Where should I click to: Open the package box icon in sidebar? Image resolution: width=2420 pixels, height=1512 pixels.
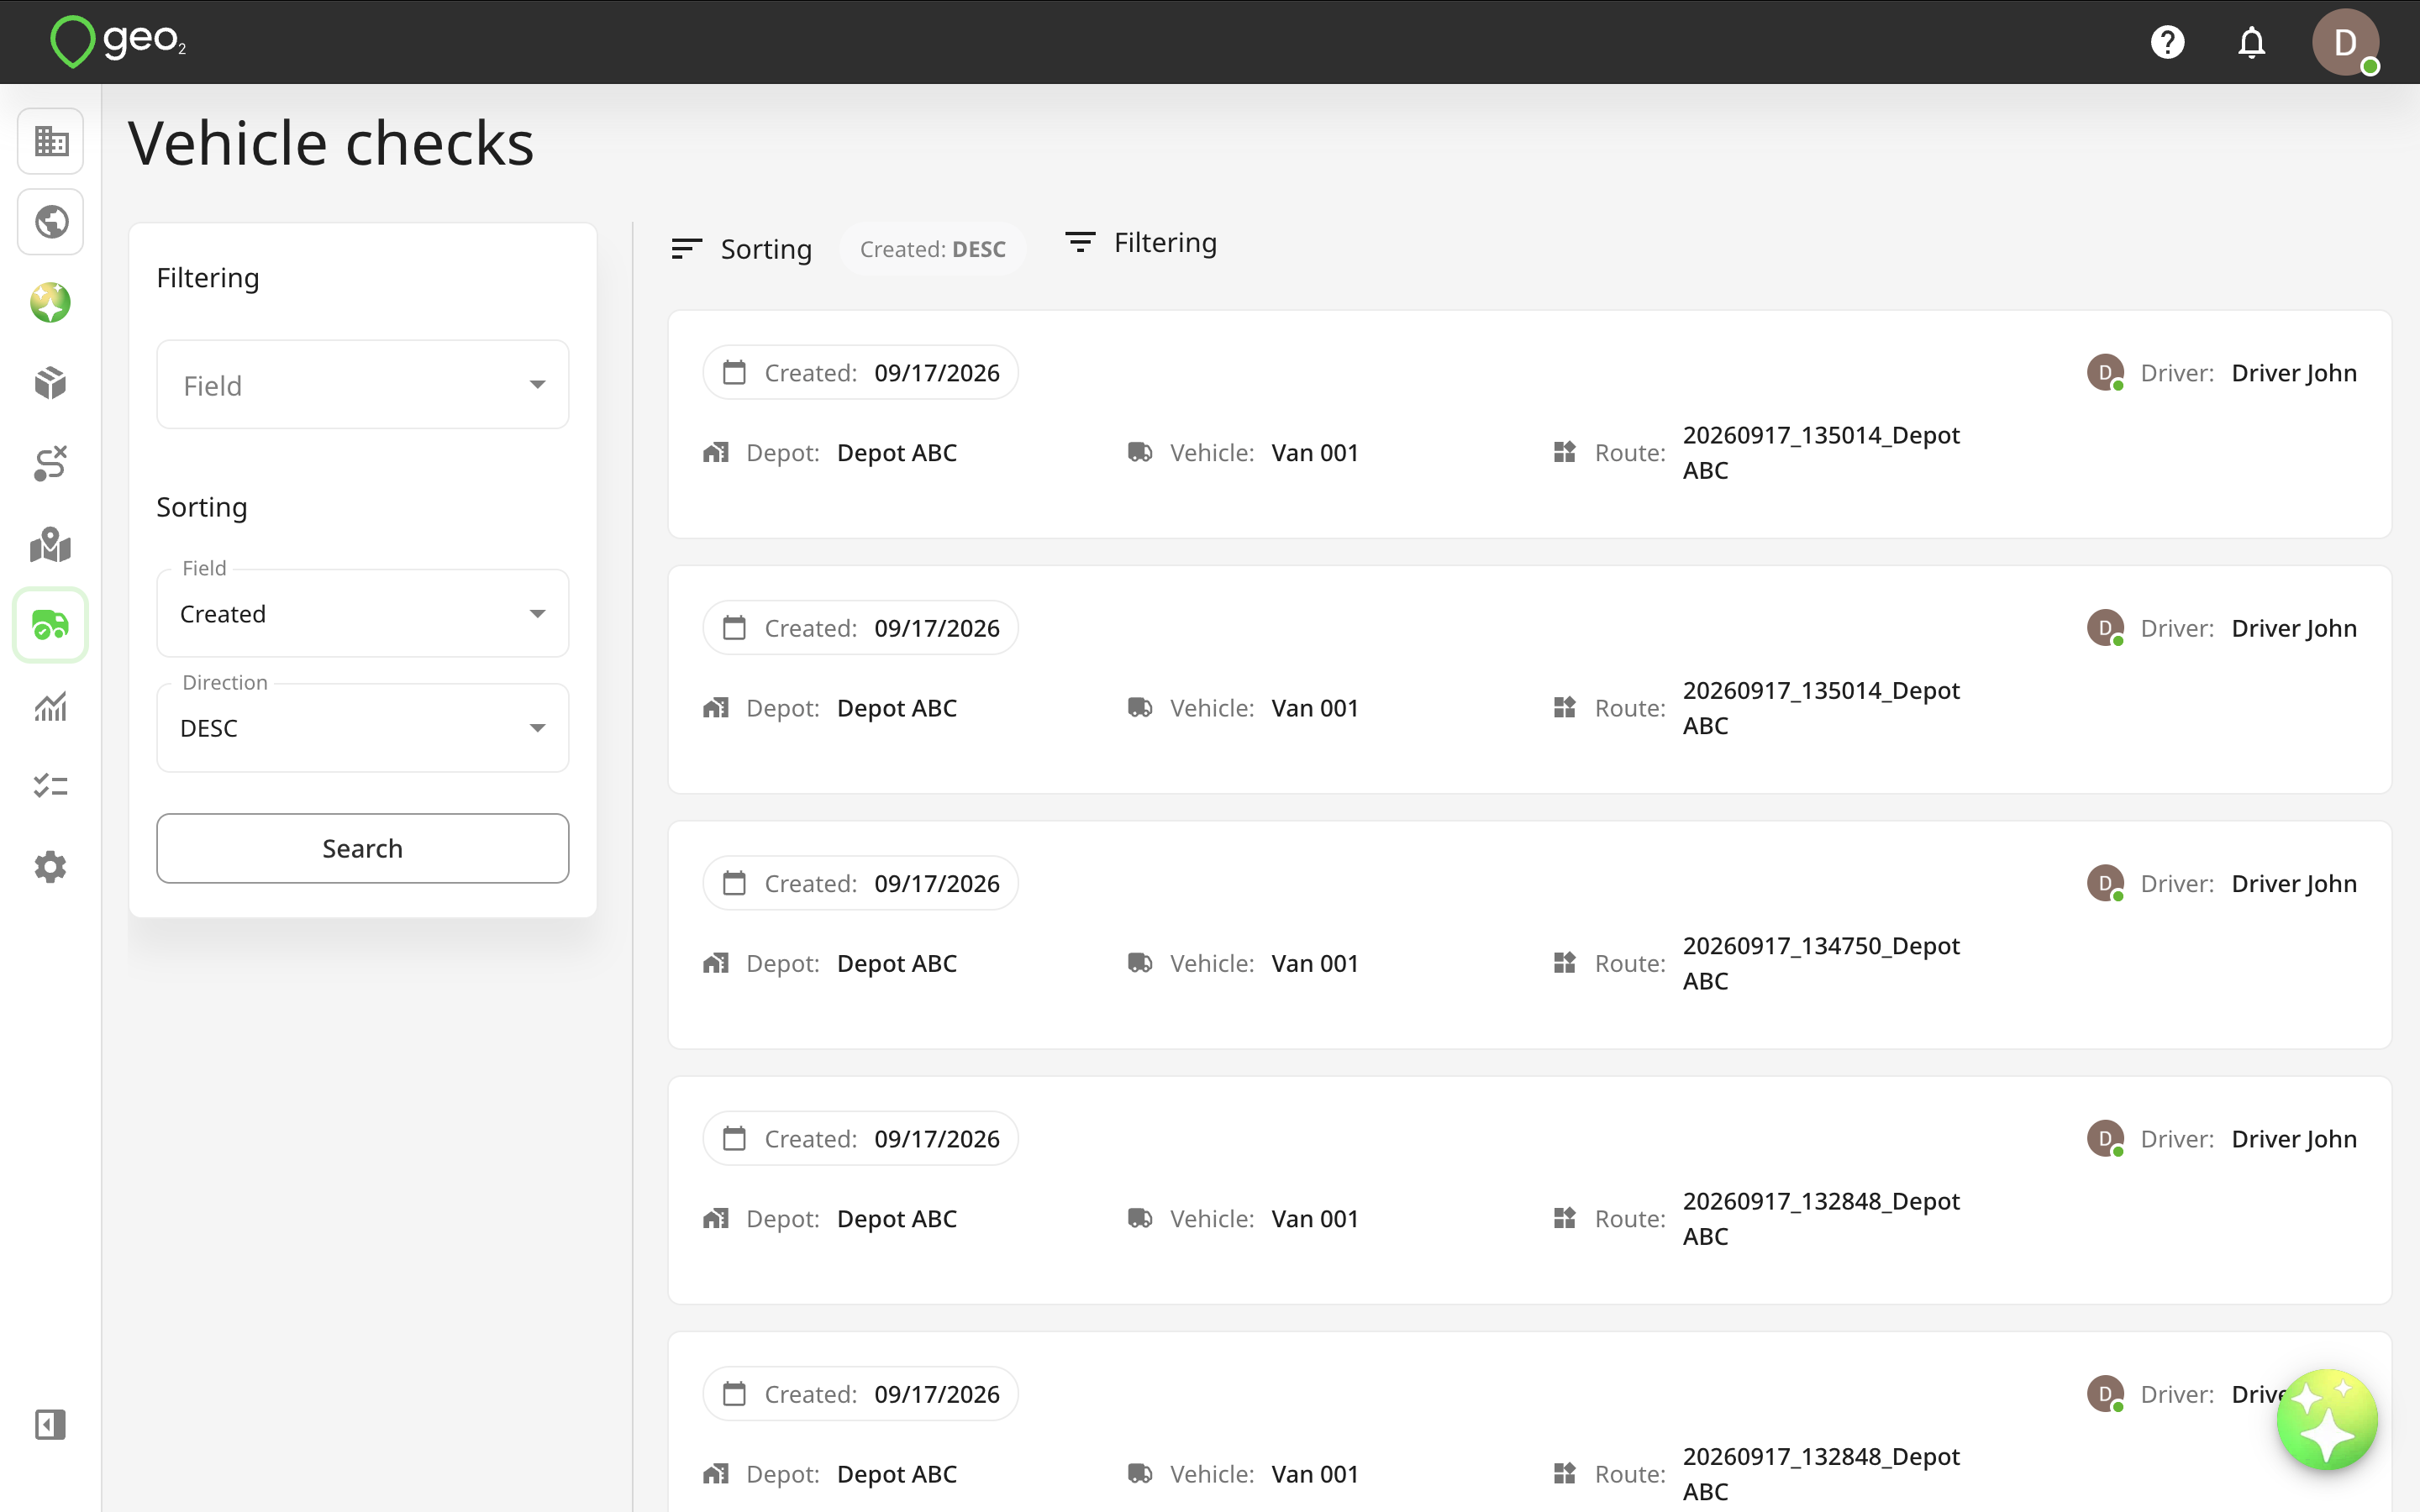51,383
